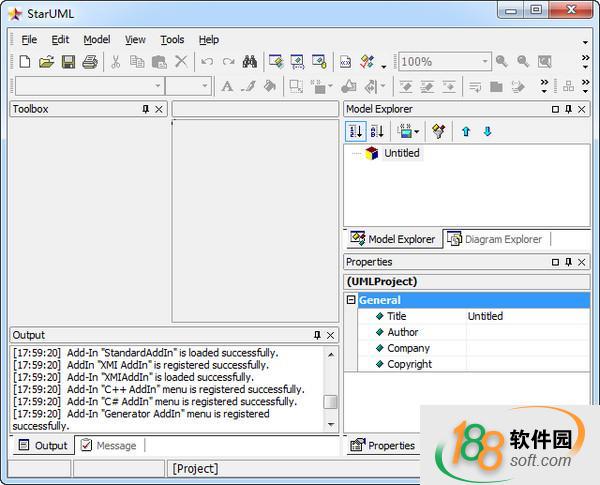
Task: Switch to the Model Explorer tab
Action: (x=393, y=239)
